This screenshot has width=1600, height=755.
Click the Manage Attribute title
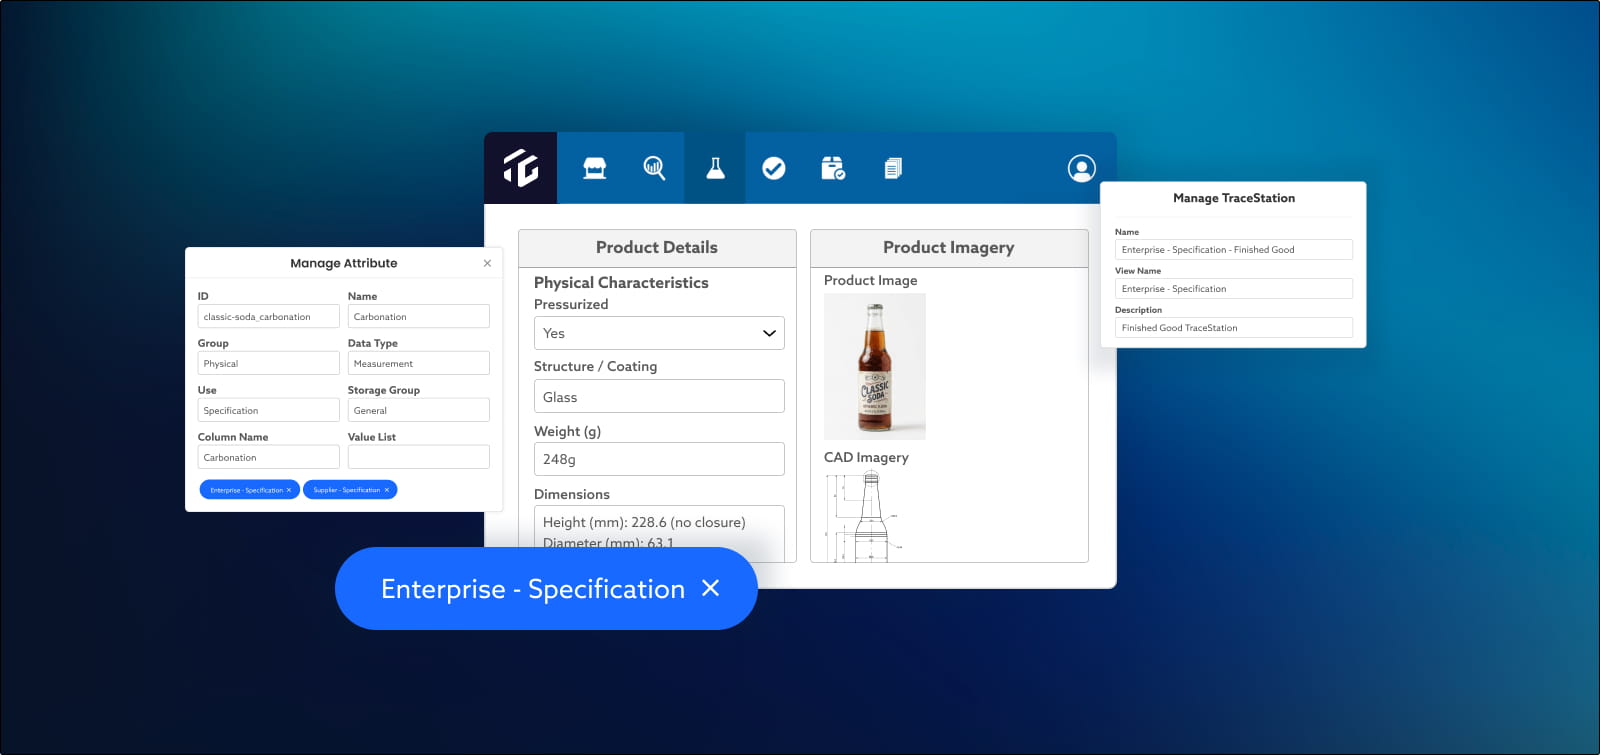[343, 263]
